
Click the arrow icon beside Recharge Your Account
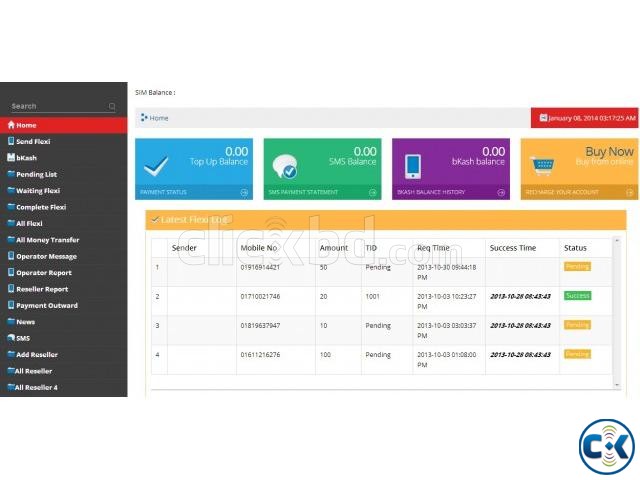(630, 192)
